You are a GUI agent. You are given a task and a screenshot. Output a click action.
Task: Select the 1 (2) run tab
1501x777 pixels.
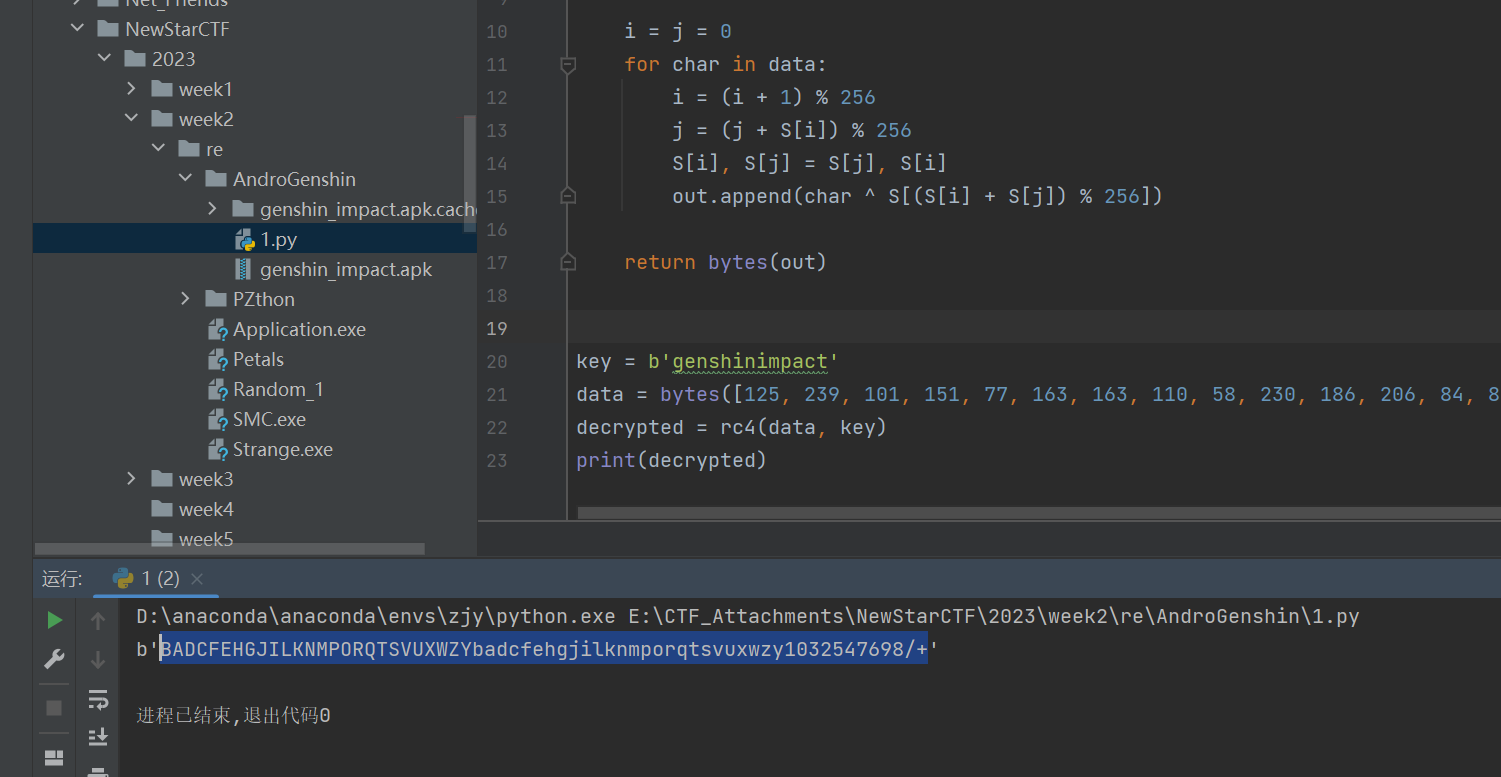click(150, 579)
